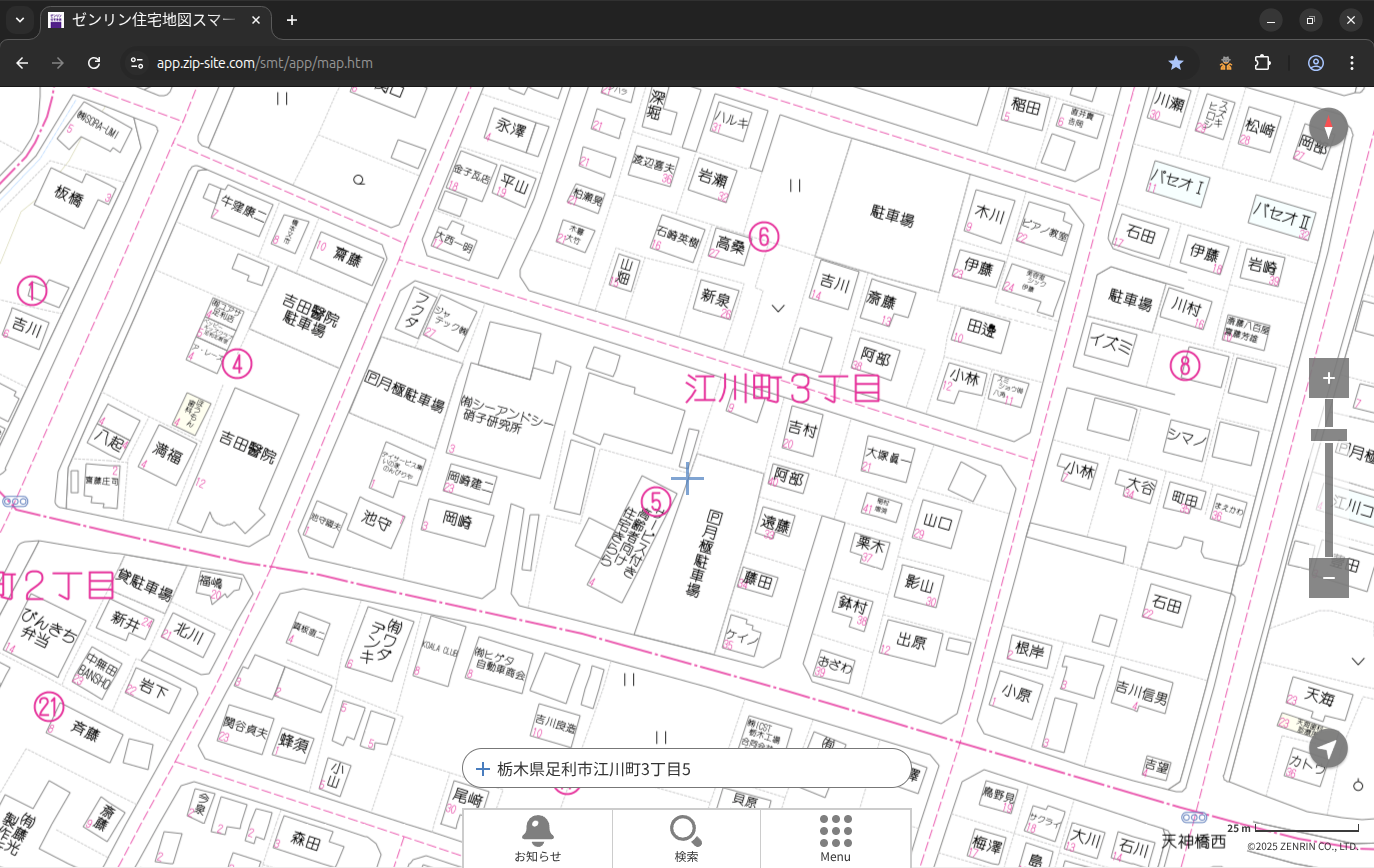1374x868 pixels.
Task: Click the URL address field
Action: pyautogui.click(x=600, y=63)
